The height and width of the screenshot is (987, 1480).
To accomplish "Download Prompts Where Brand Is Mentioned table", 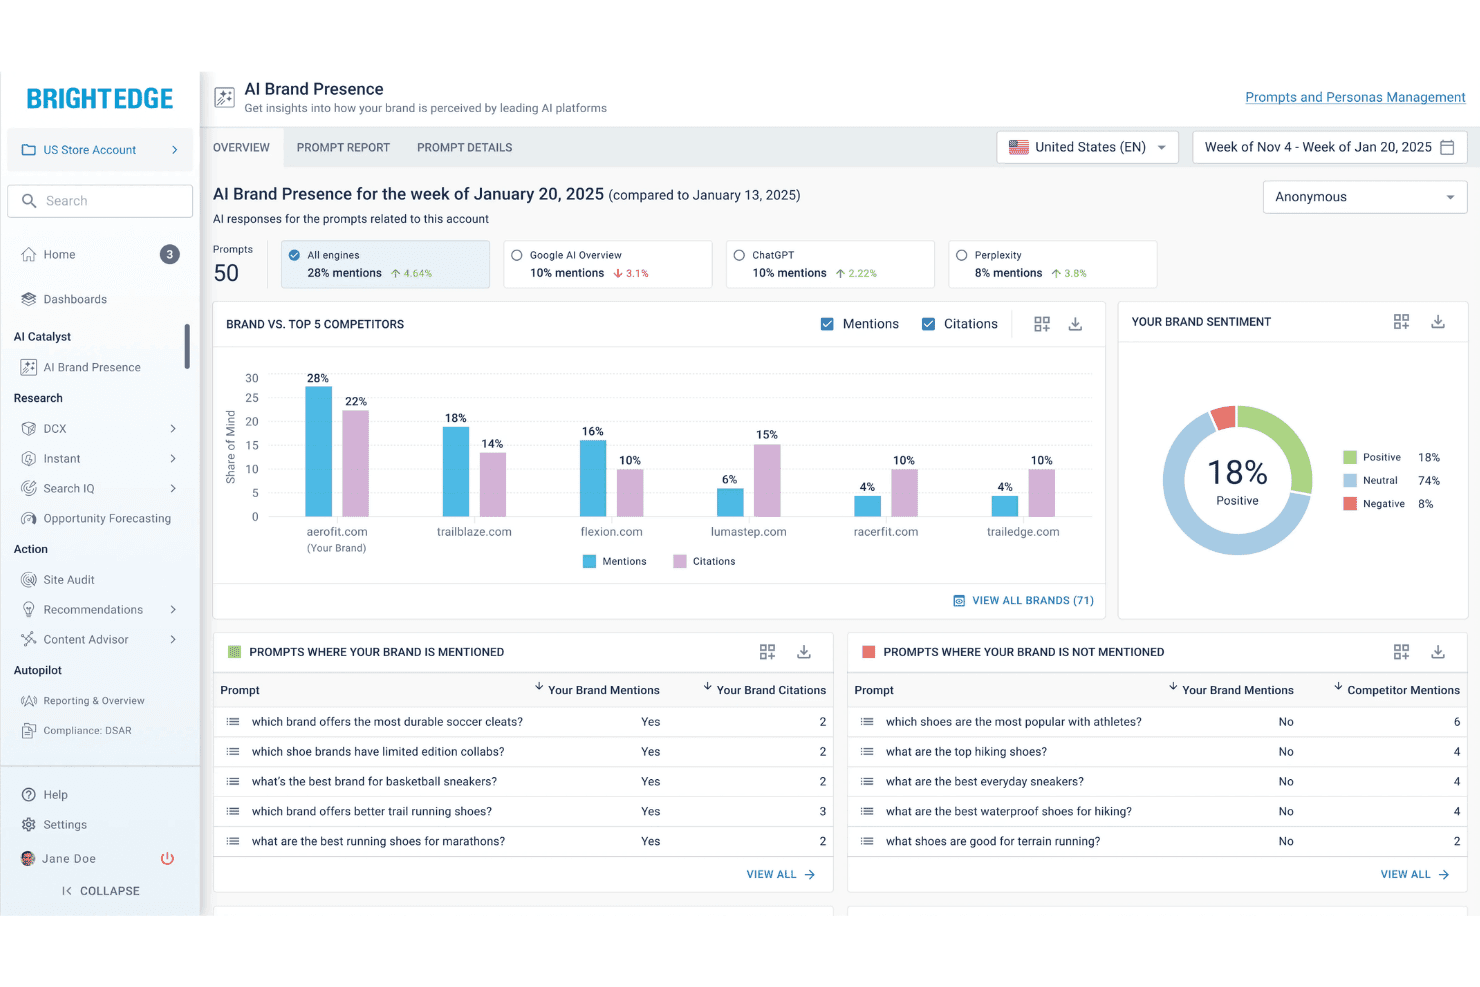I will click(x=803, y=651).
